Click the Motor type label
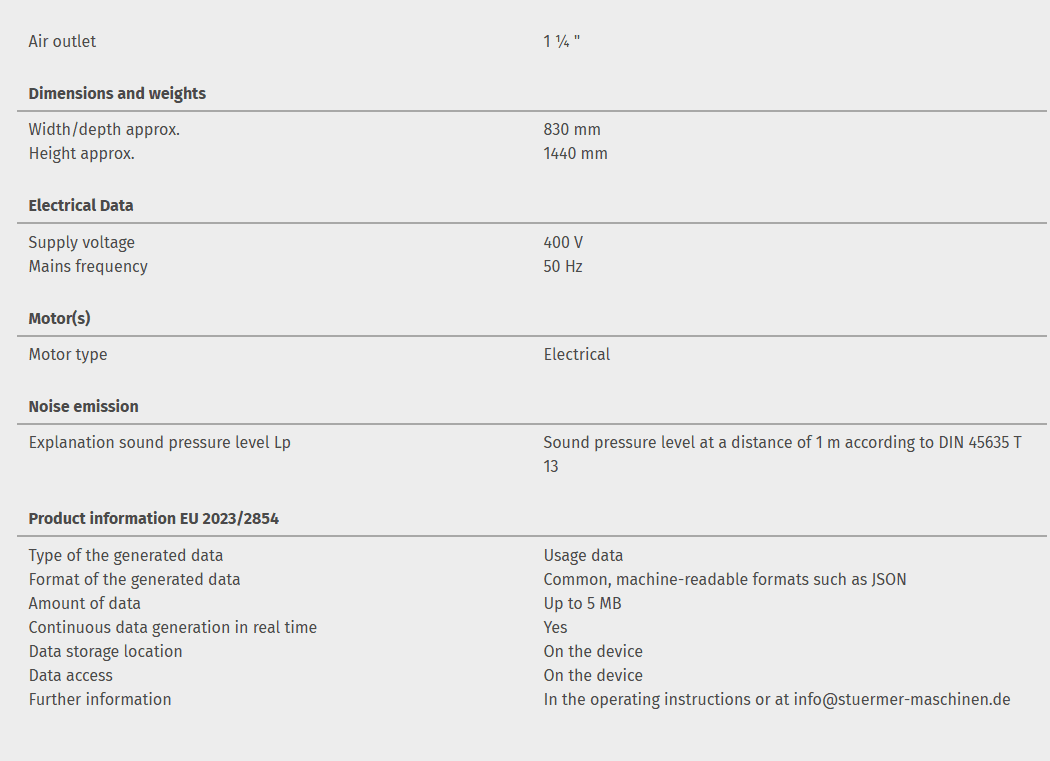Viewport: 1050px width, 761px height. click(x=68, y=354)
